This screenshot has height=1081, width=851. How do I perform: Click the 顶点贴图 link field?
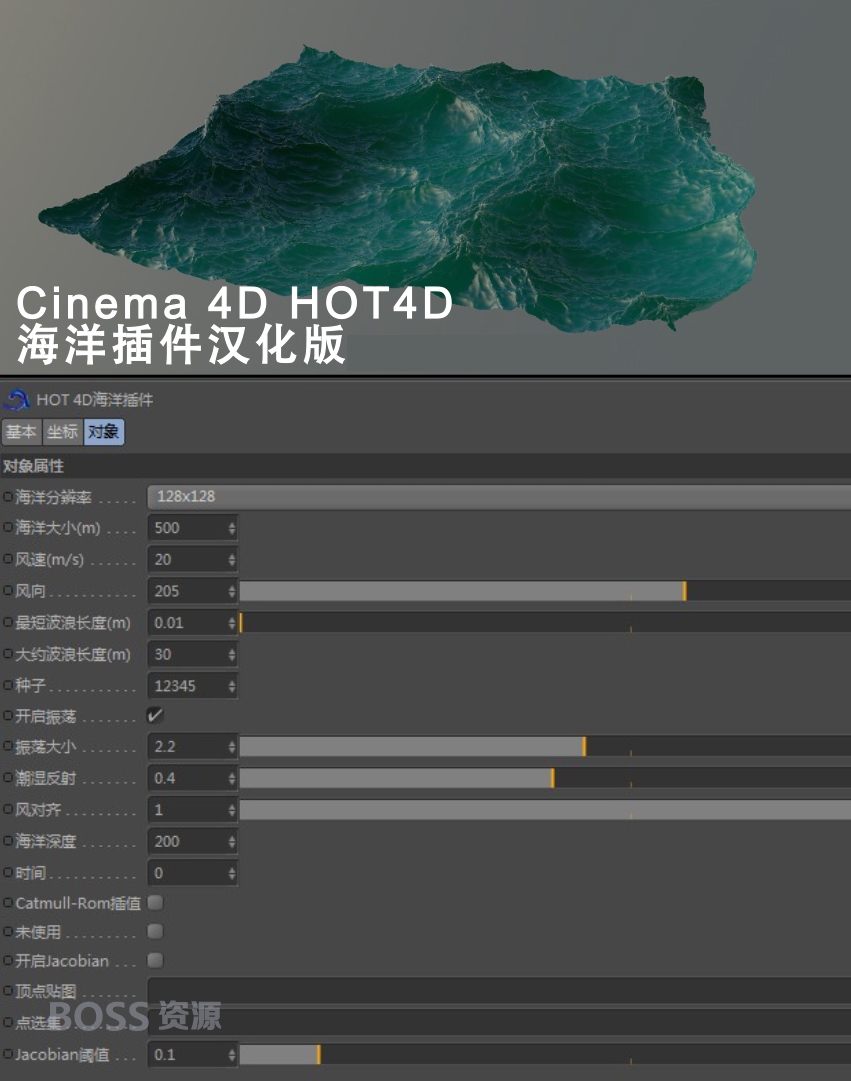(x=499, y=991)
